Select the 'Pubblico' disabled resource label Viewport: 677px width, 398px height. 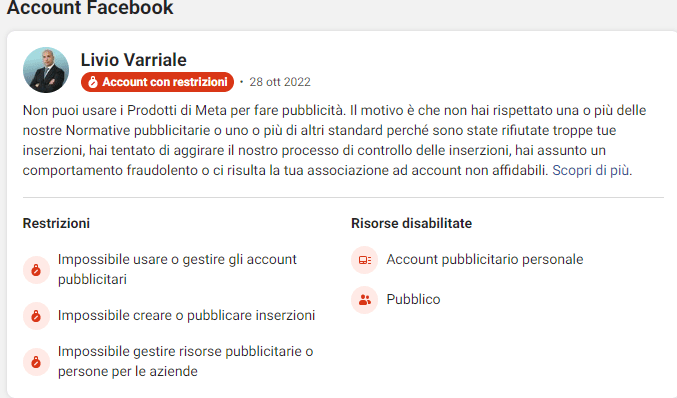(x=413, y=300)
